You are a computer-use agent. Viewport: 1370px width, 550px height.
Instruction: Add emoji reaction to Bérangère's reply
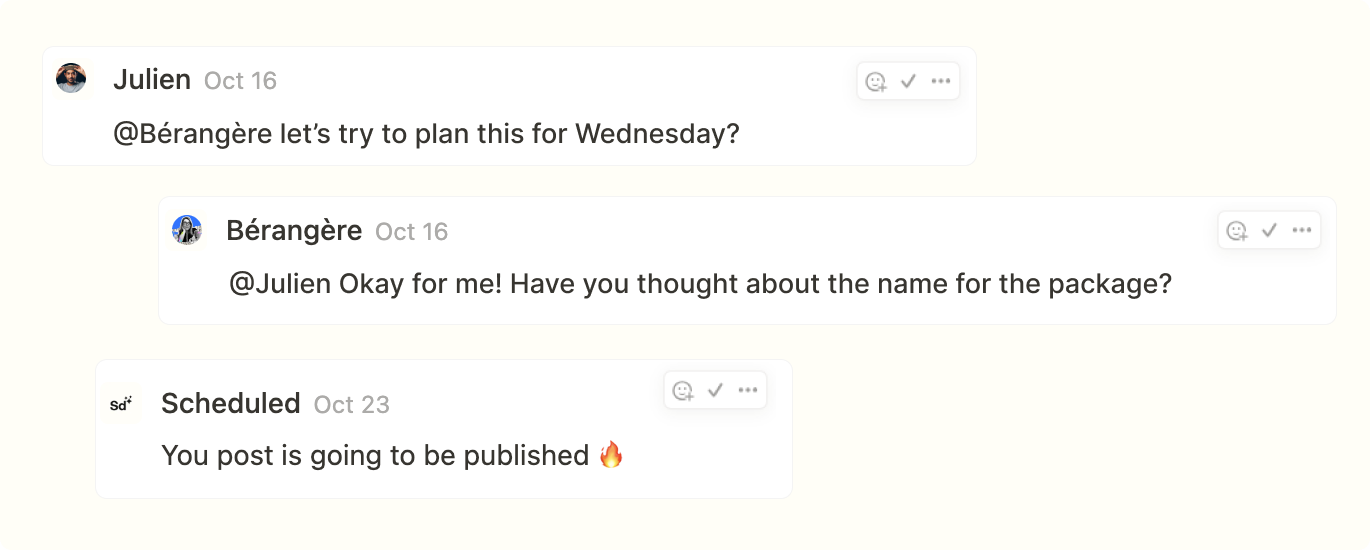click(x=1237, y=231)
